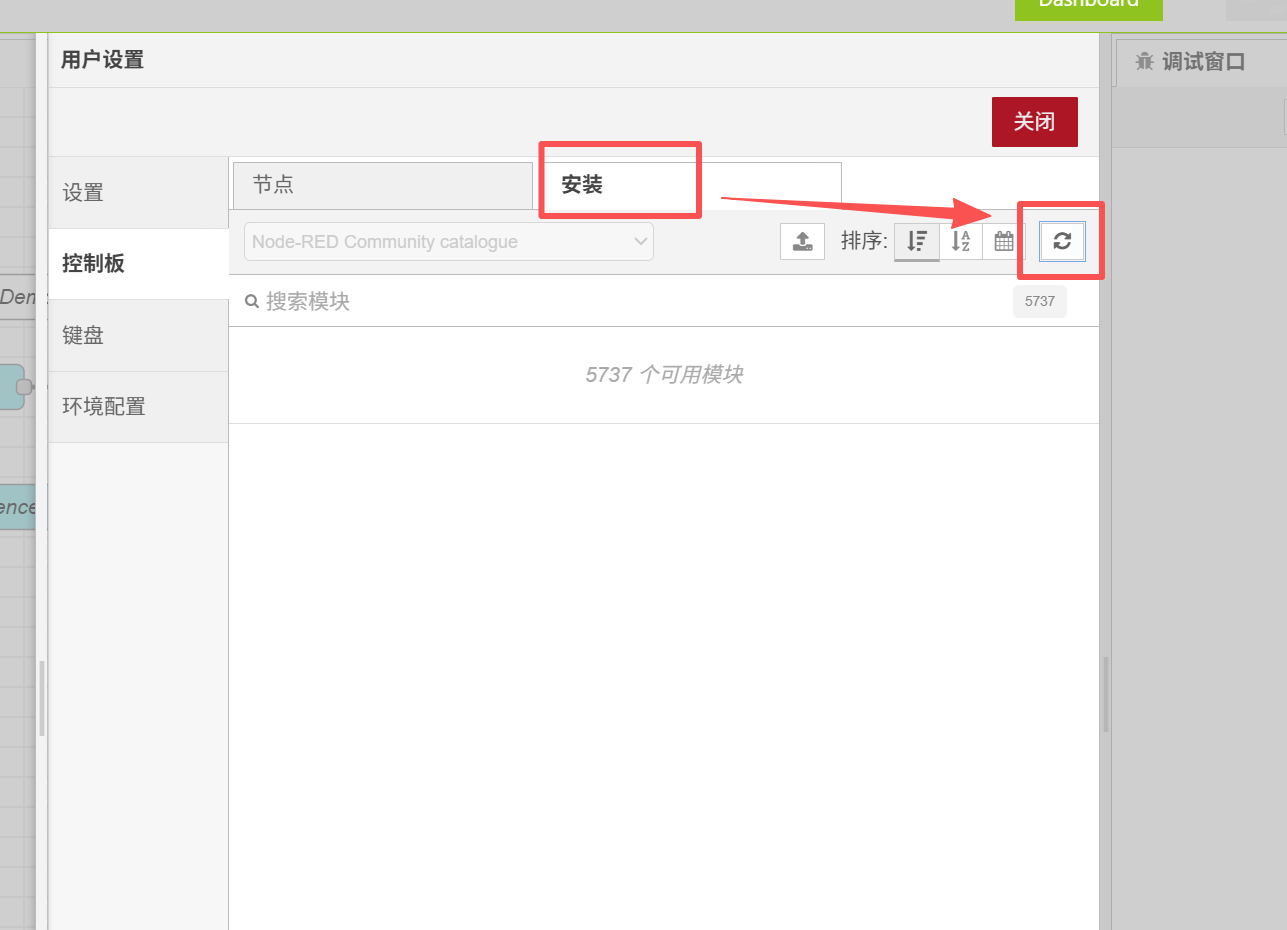This screenshot has height=930, width=1287.
Task: Open the Node-RED Community catalogue dropdown
Action: click(x=448, y=242)
